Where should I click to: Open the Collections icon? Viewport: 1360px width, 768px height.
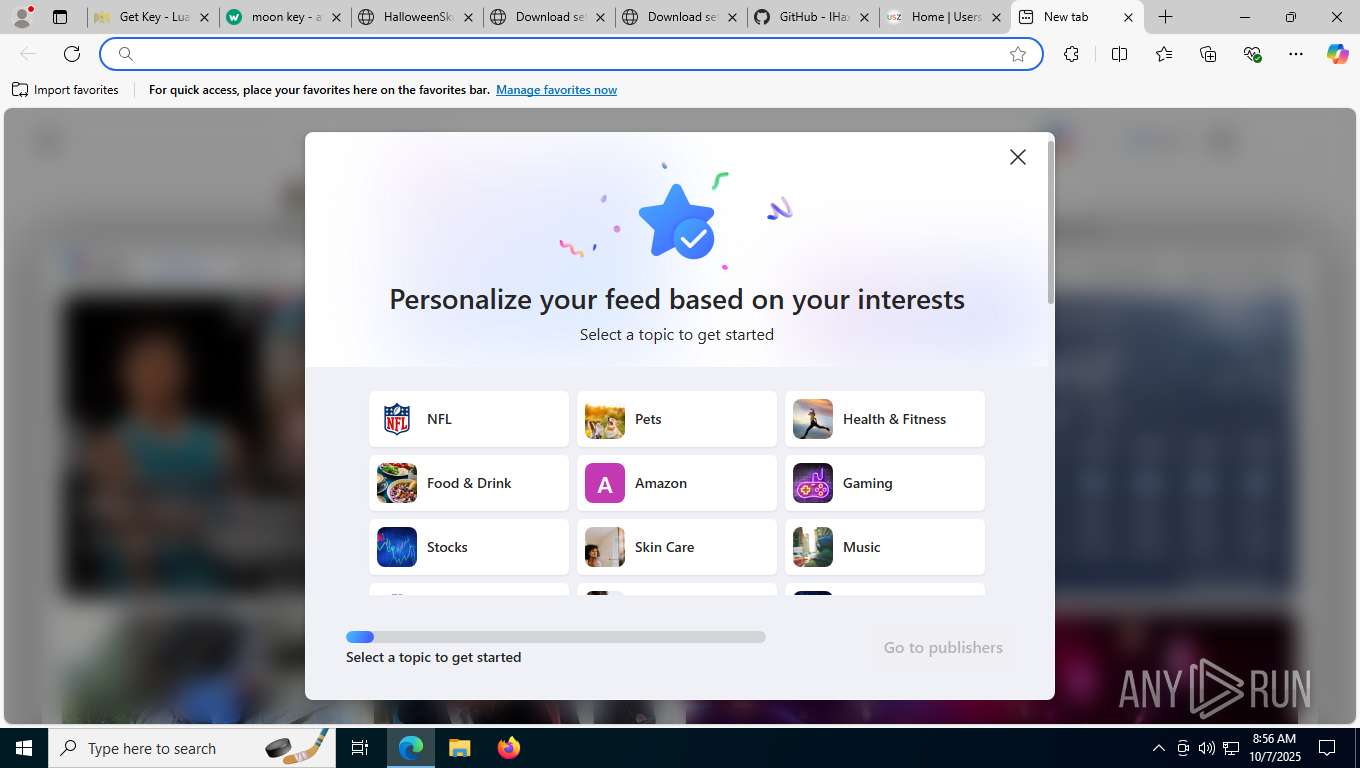coord(1208,54)
